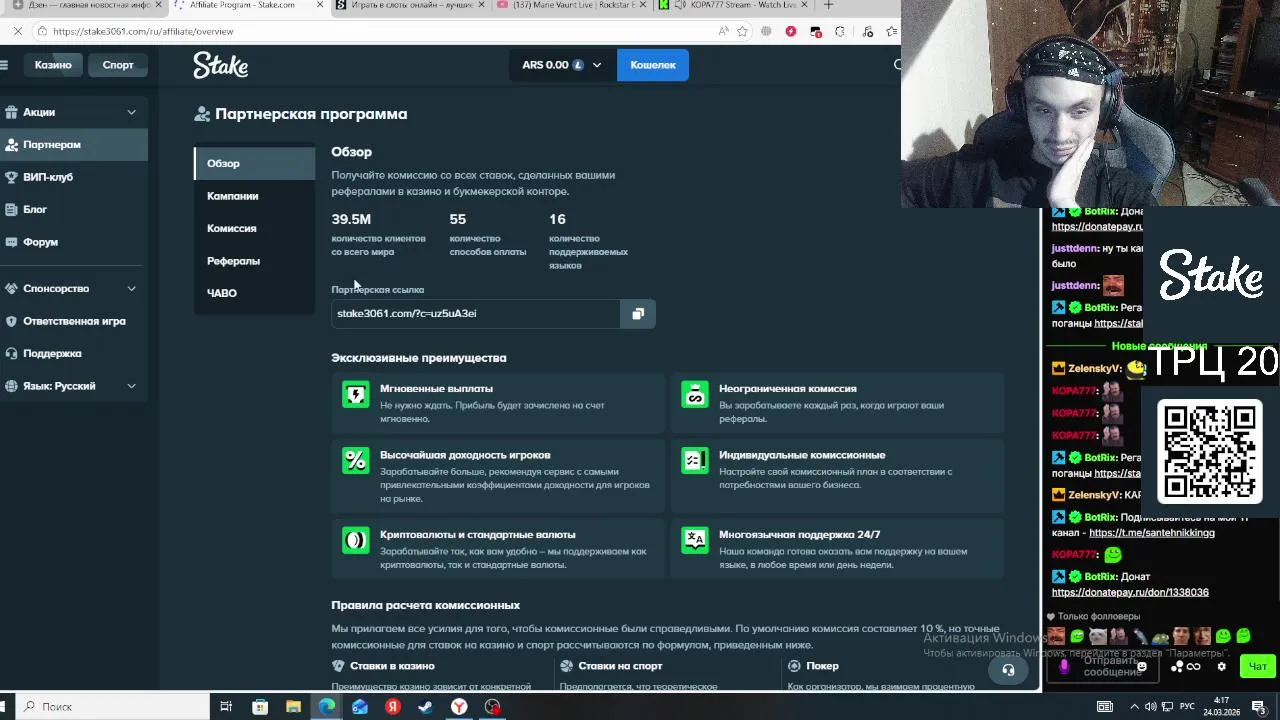
Task: Stop page loading with the X button
Action: (18, 31)
